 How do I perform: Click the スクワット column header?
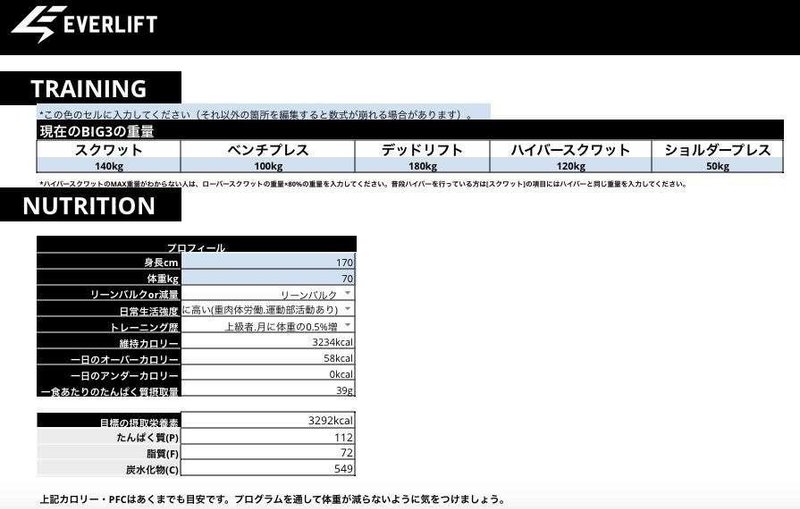click(x=109, y=149)
